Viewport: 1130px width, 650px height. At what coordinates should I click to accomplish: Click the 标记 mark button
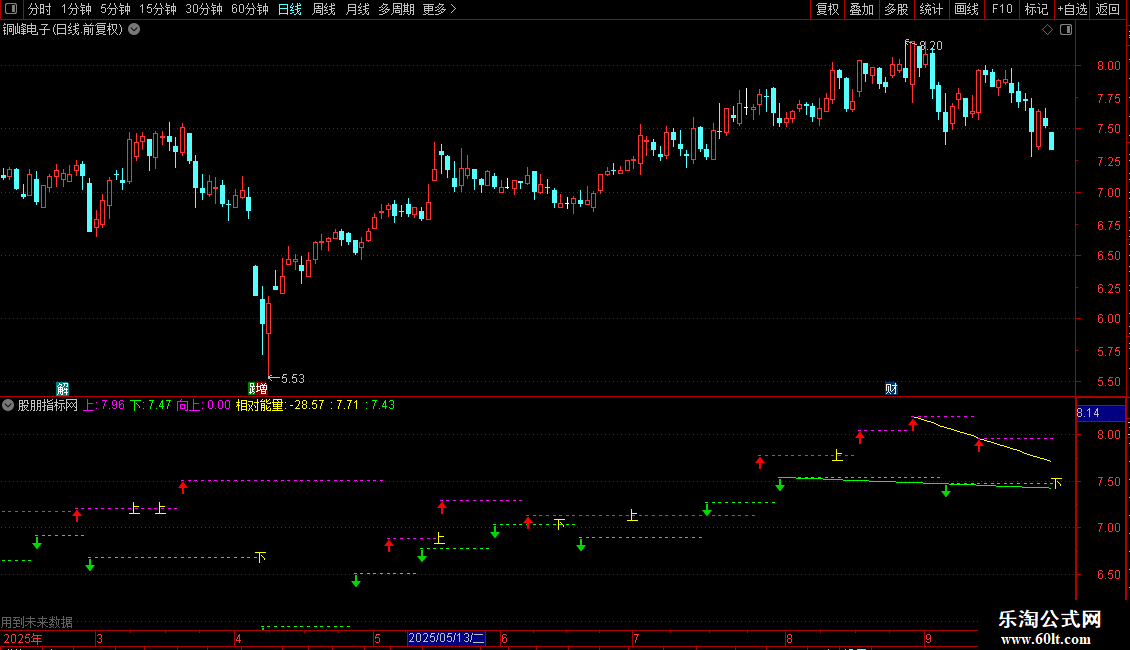1036,9
